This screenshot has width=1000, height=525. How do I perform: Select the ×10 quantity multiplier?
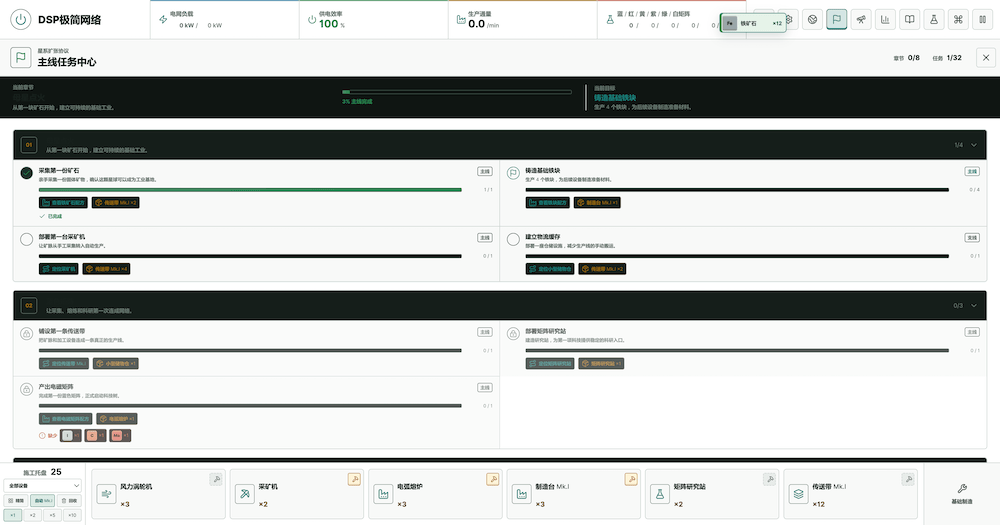pos(72,515)
